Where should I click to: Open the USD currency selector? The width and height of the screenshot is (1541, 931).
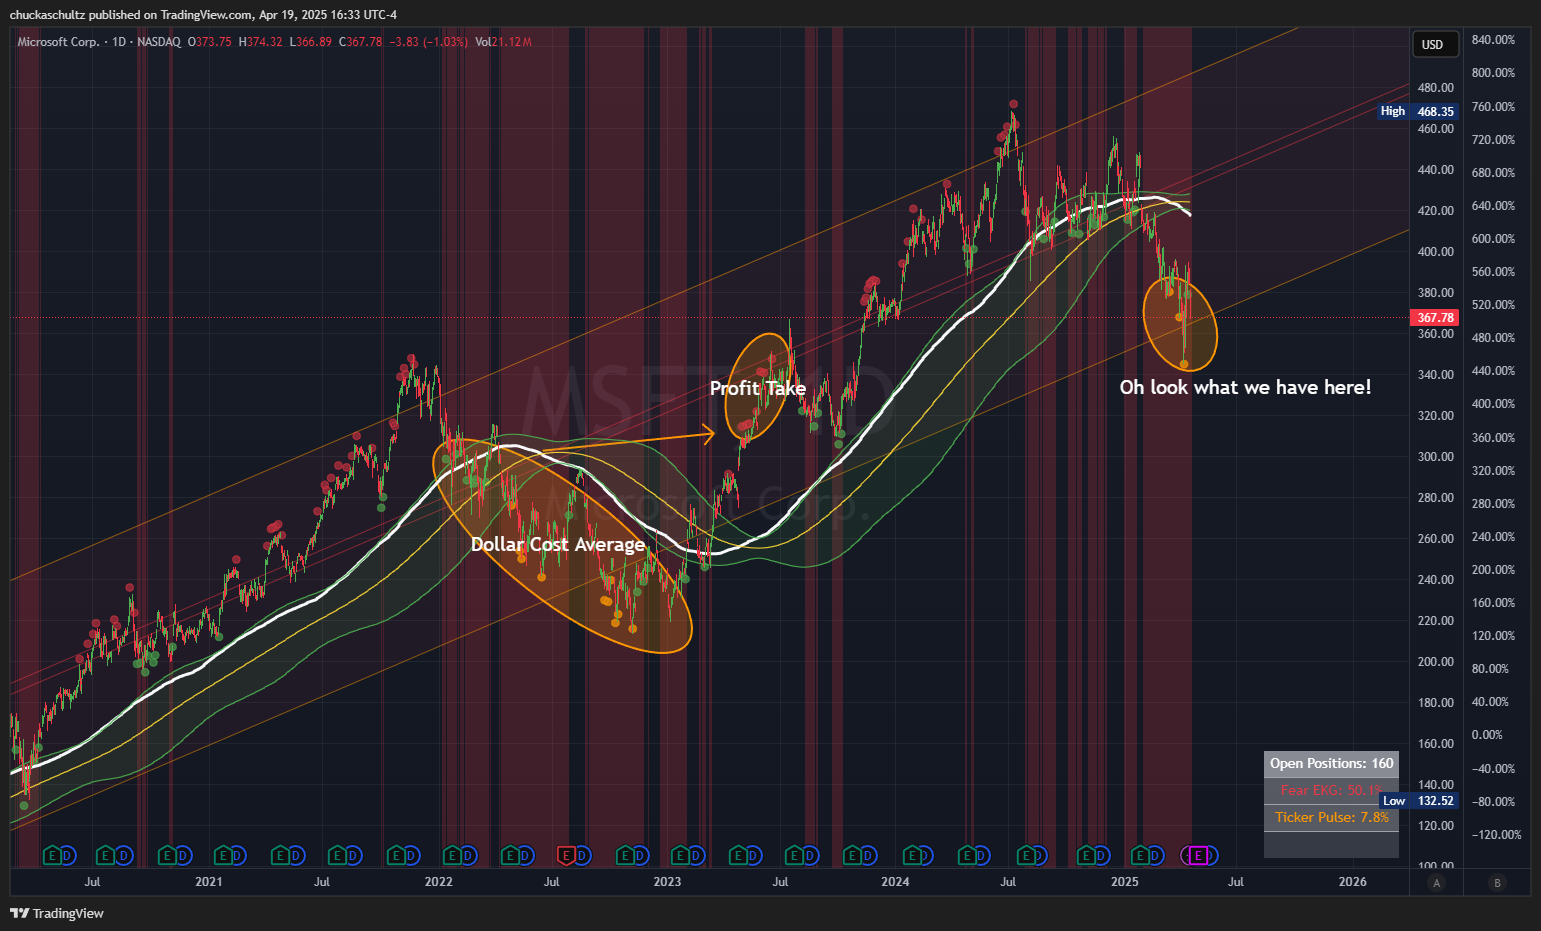1433,44
